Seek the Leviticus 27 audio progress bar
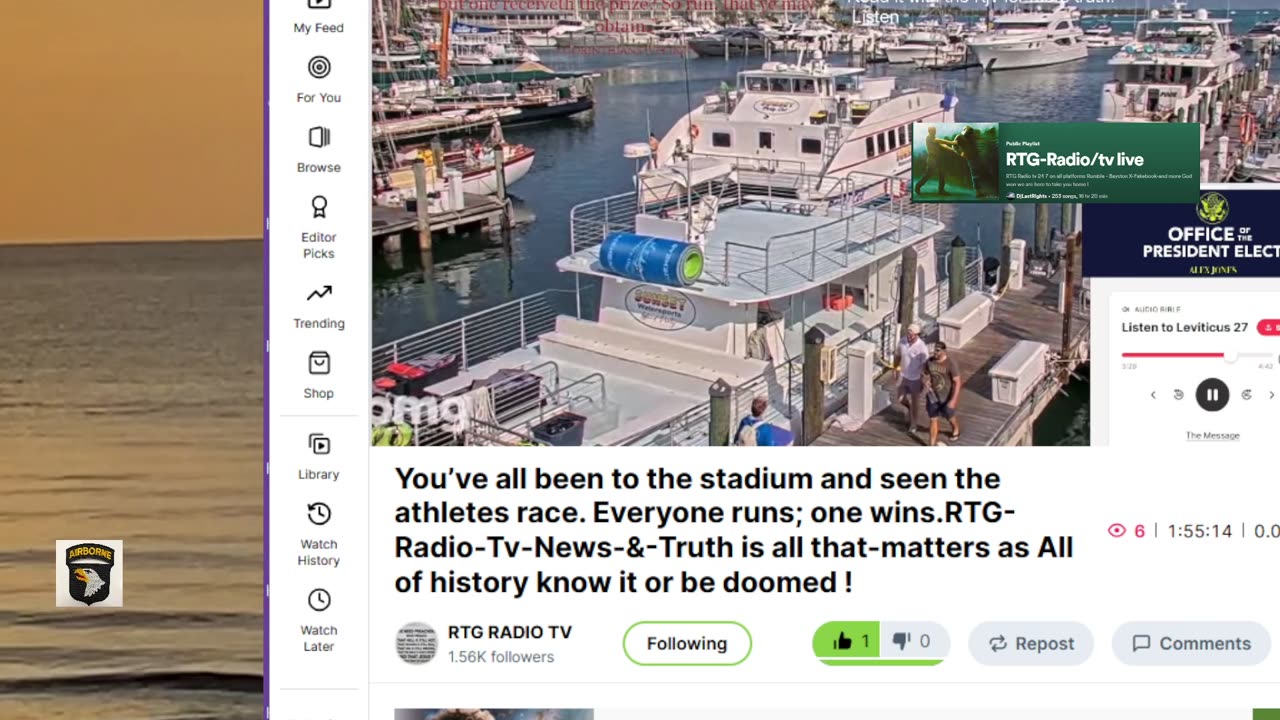 tap(1198, 355)
